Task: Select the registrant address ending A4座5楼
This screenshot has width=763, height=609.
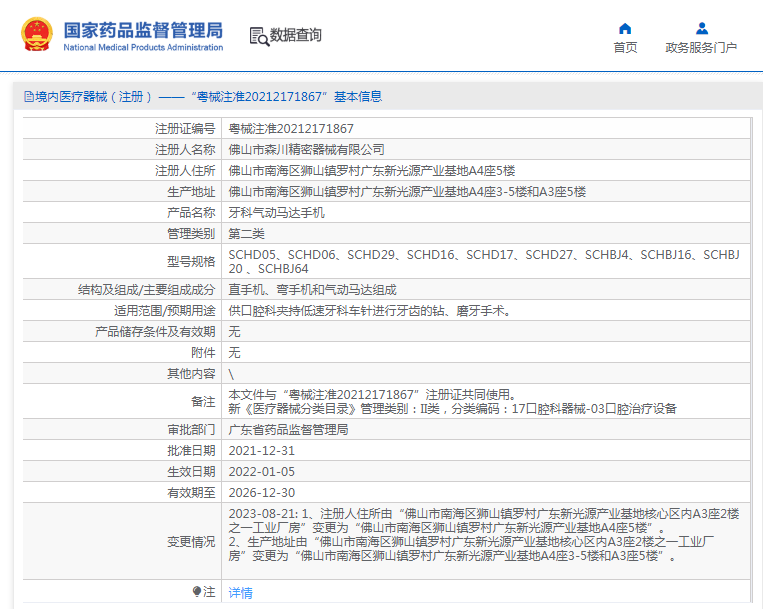Action: coord(372,171)
